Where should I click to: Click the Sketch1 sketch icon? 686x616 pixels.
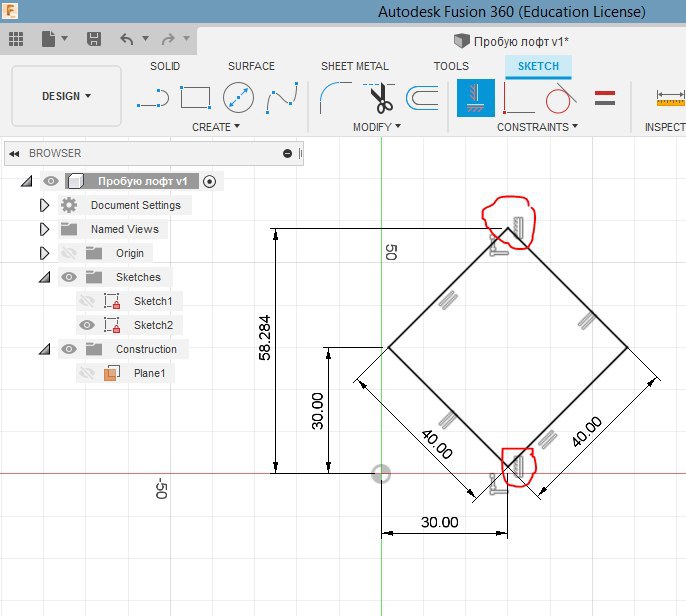[x=112, y=301]
